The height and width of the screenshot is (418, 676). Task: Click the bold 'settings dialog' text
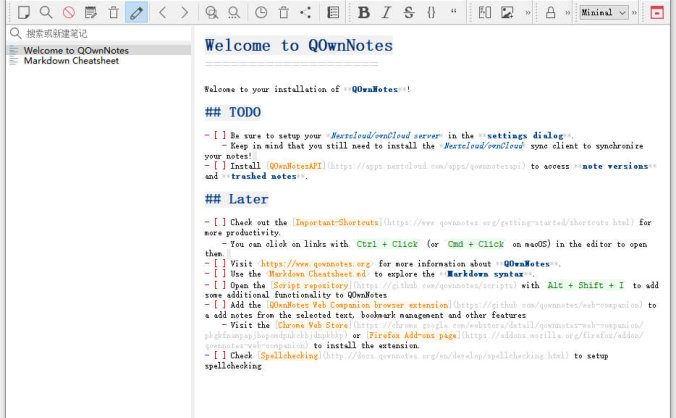[525, 136]
